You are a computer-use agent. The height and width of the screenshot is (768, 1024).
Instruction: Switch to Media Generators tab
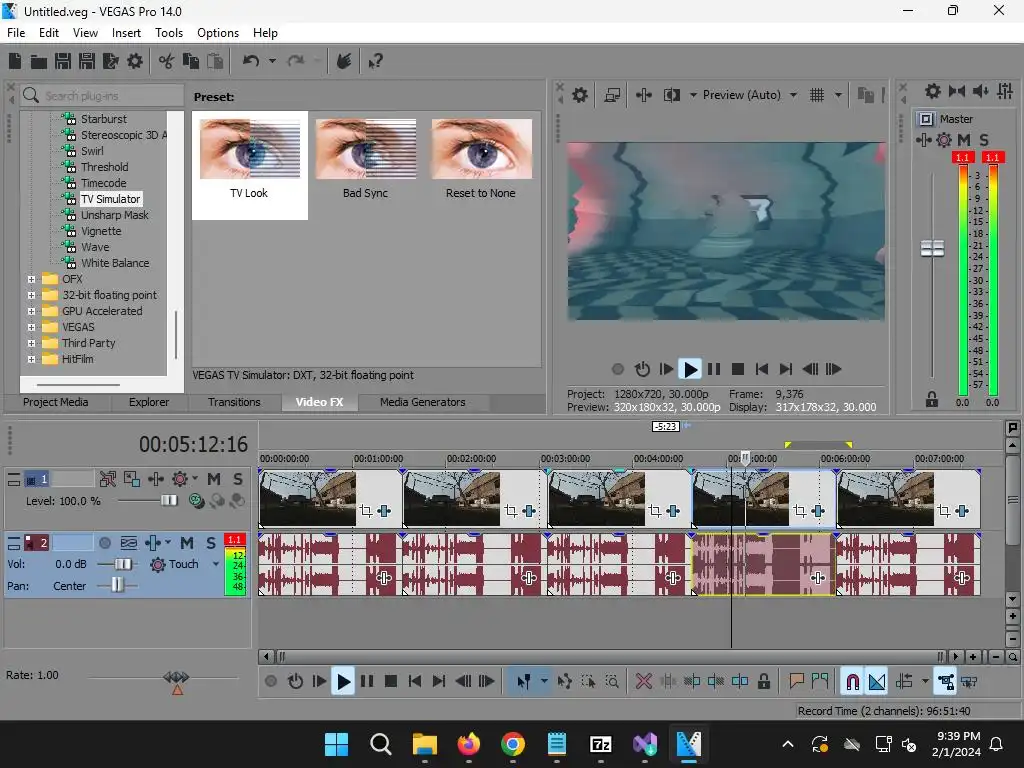pos(423,402)
